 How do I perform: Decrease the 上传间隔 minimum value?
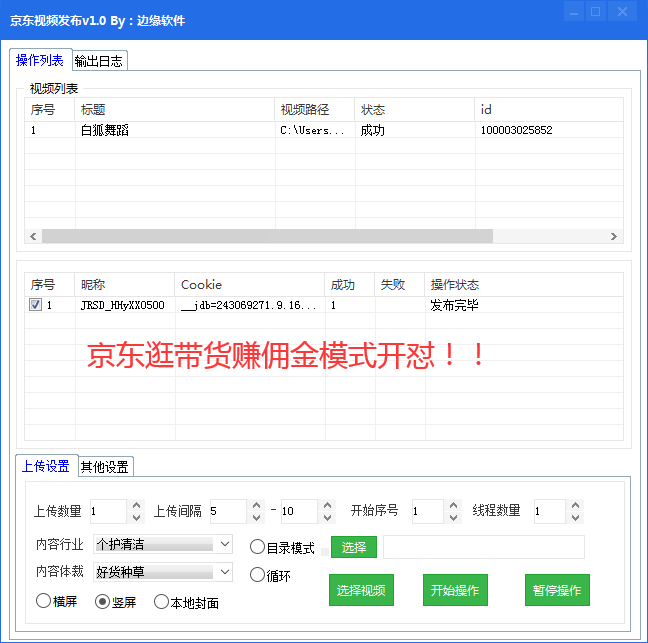[256, 517]
